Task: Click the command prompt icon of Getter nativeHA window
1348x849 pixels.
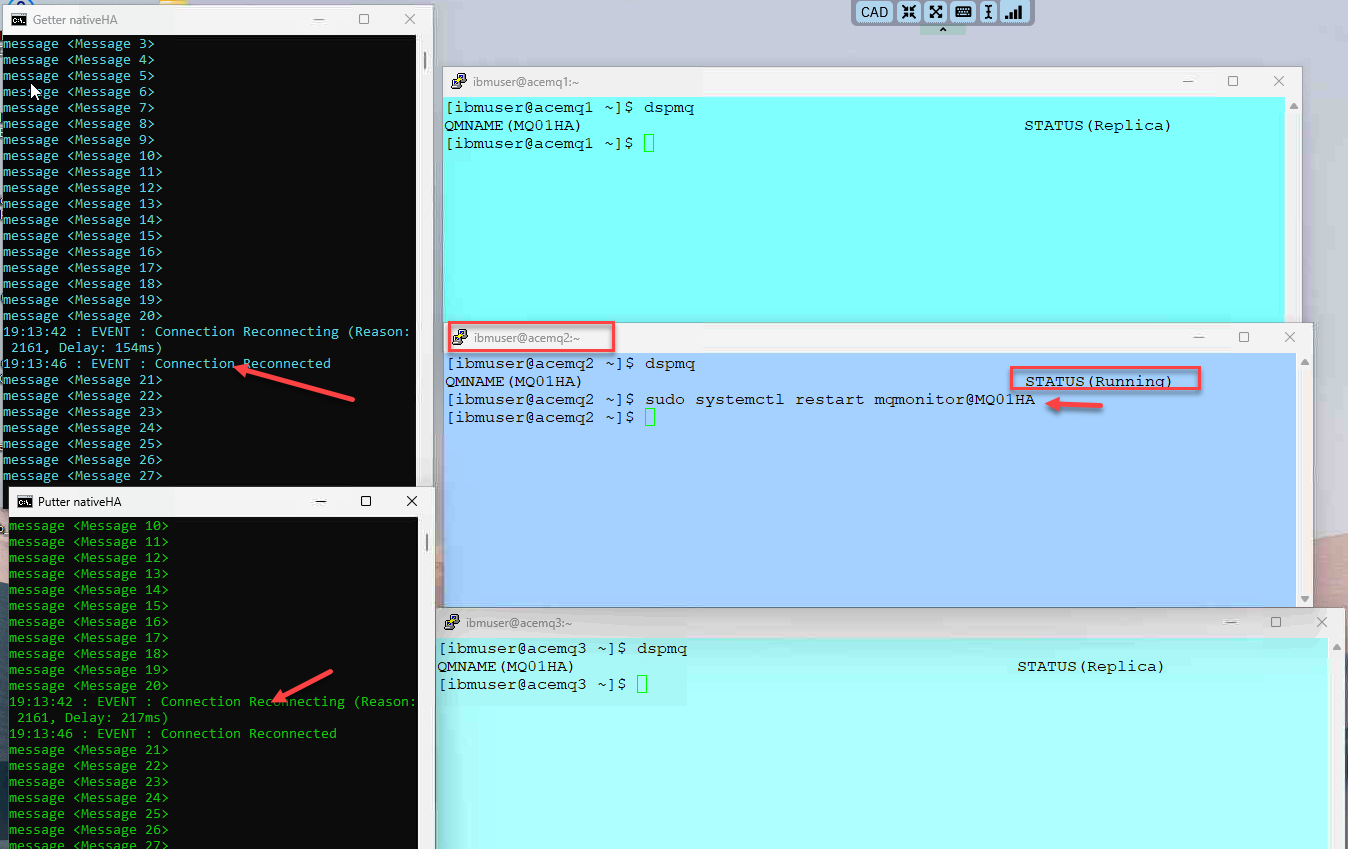Action: click(19, 19)
